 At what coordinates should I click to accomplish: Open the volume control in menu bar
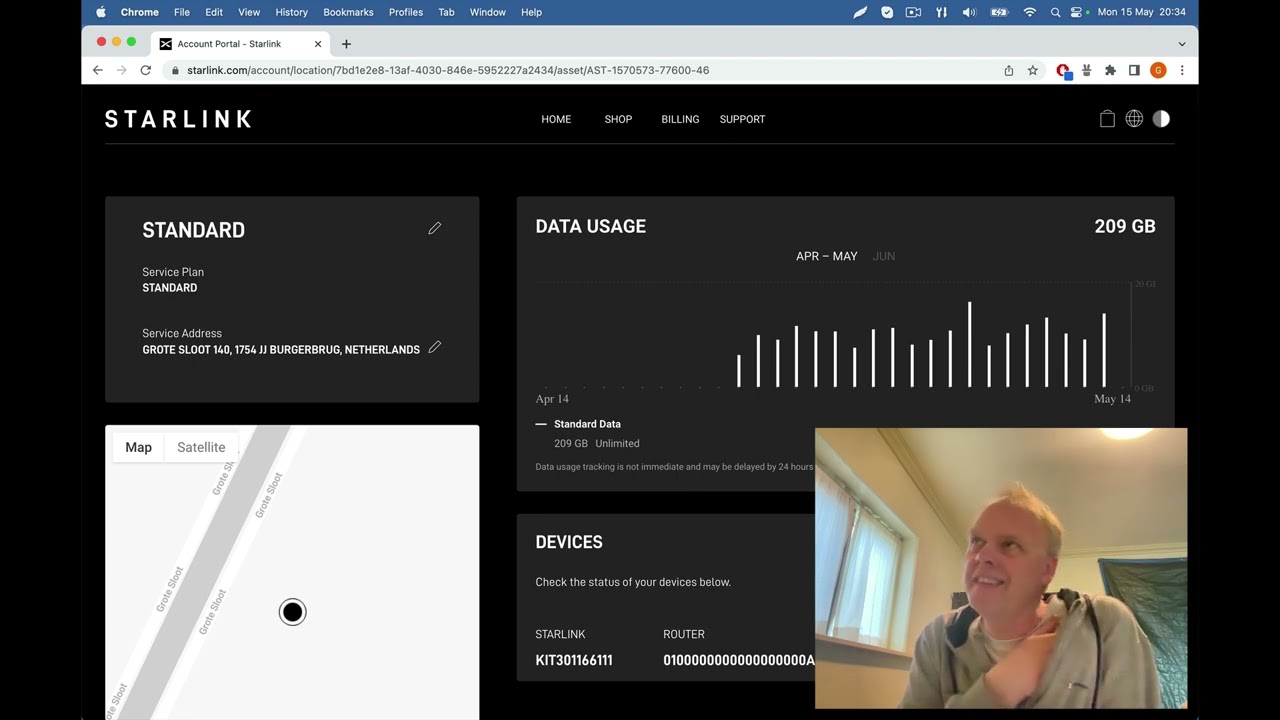point(969,12)
